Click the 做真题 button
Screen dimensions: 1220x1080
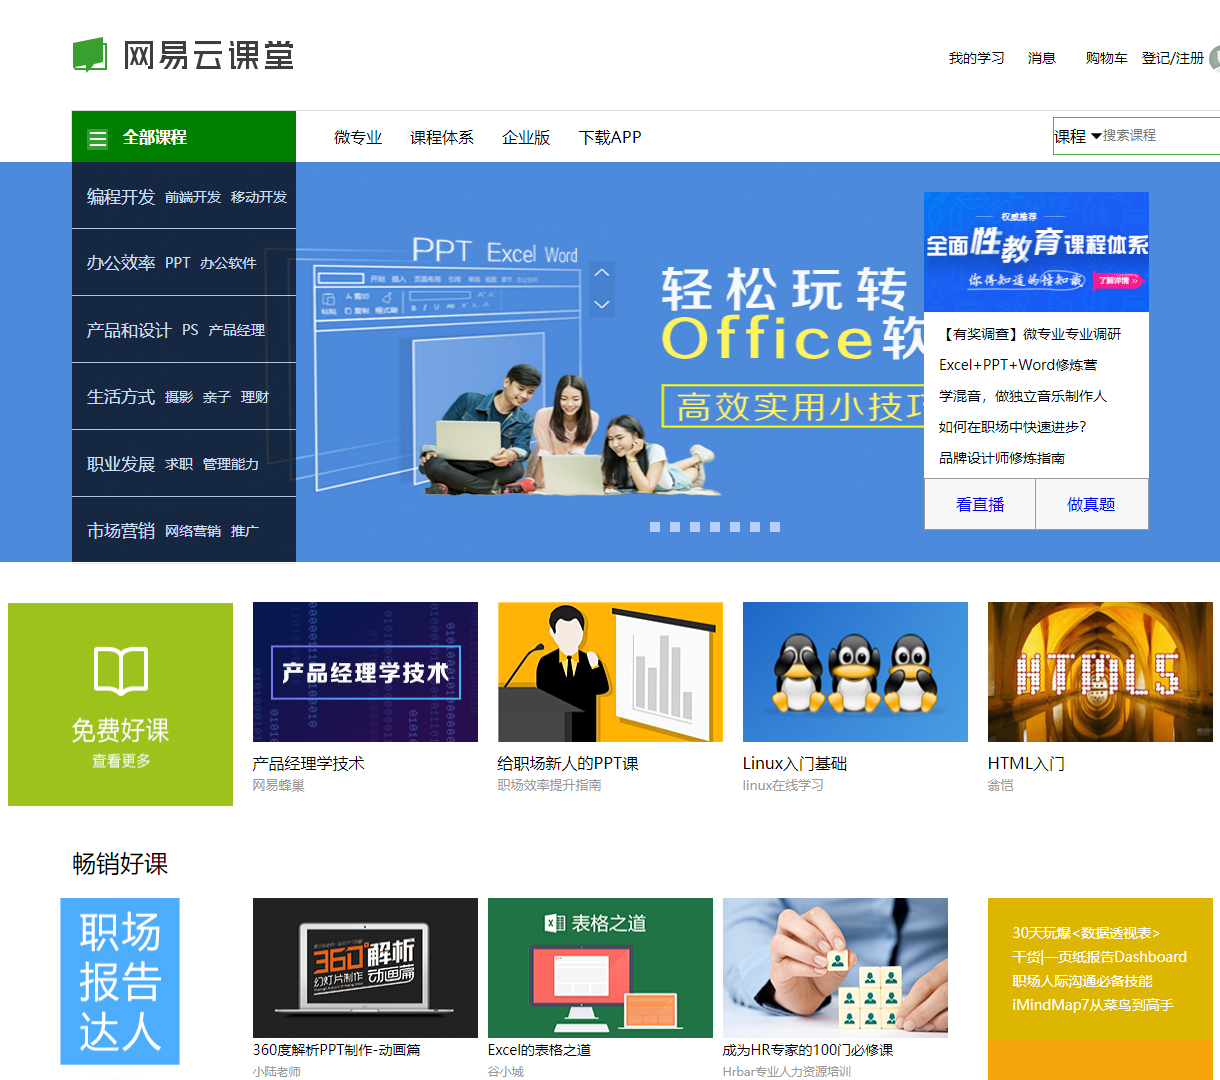coord(1091,504)
